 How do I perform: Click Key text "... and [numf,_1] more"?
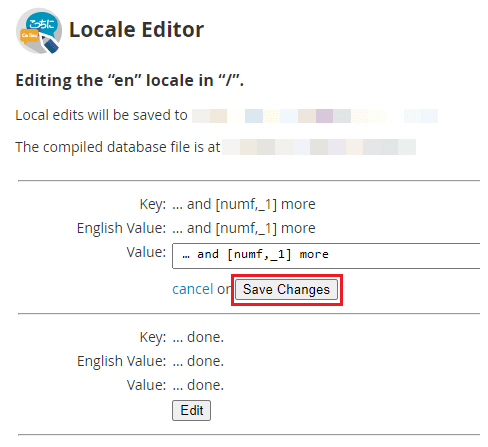click(244, 204)
